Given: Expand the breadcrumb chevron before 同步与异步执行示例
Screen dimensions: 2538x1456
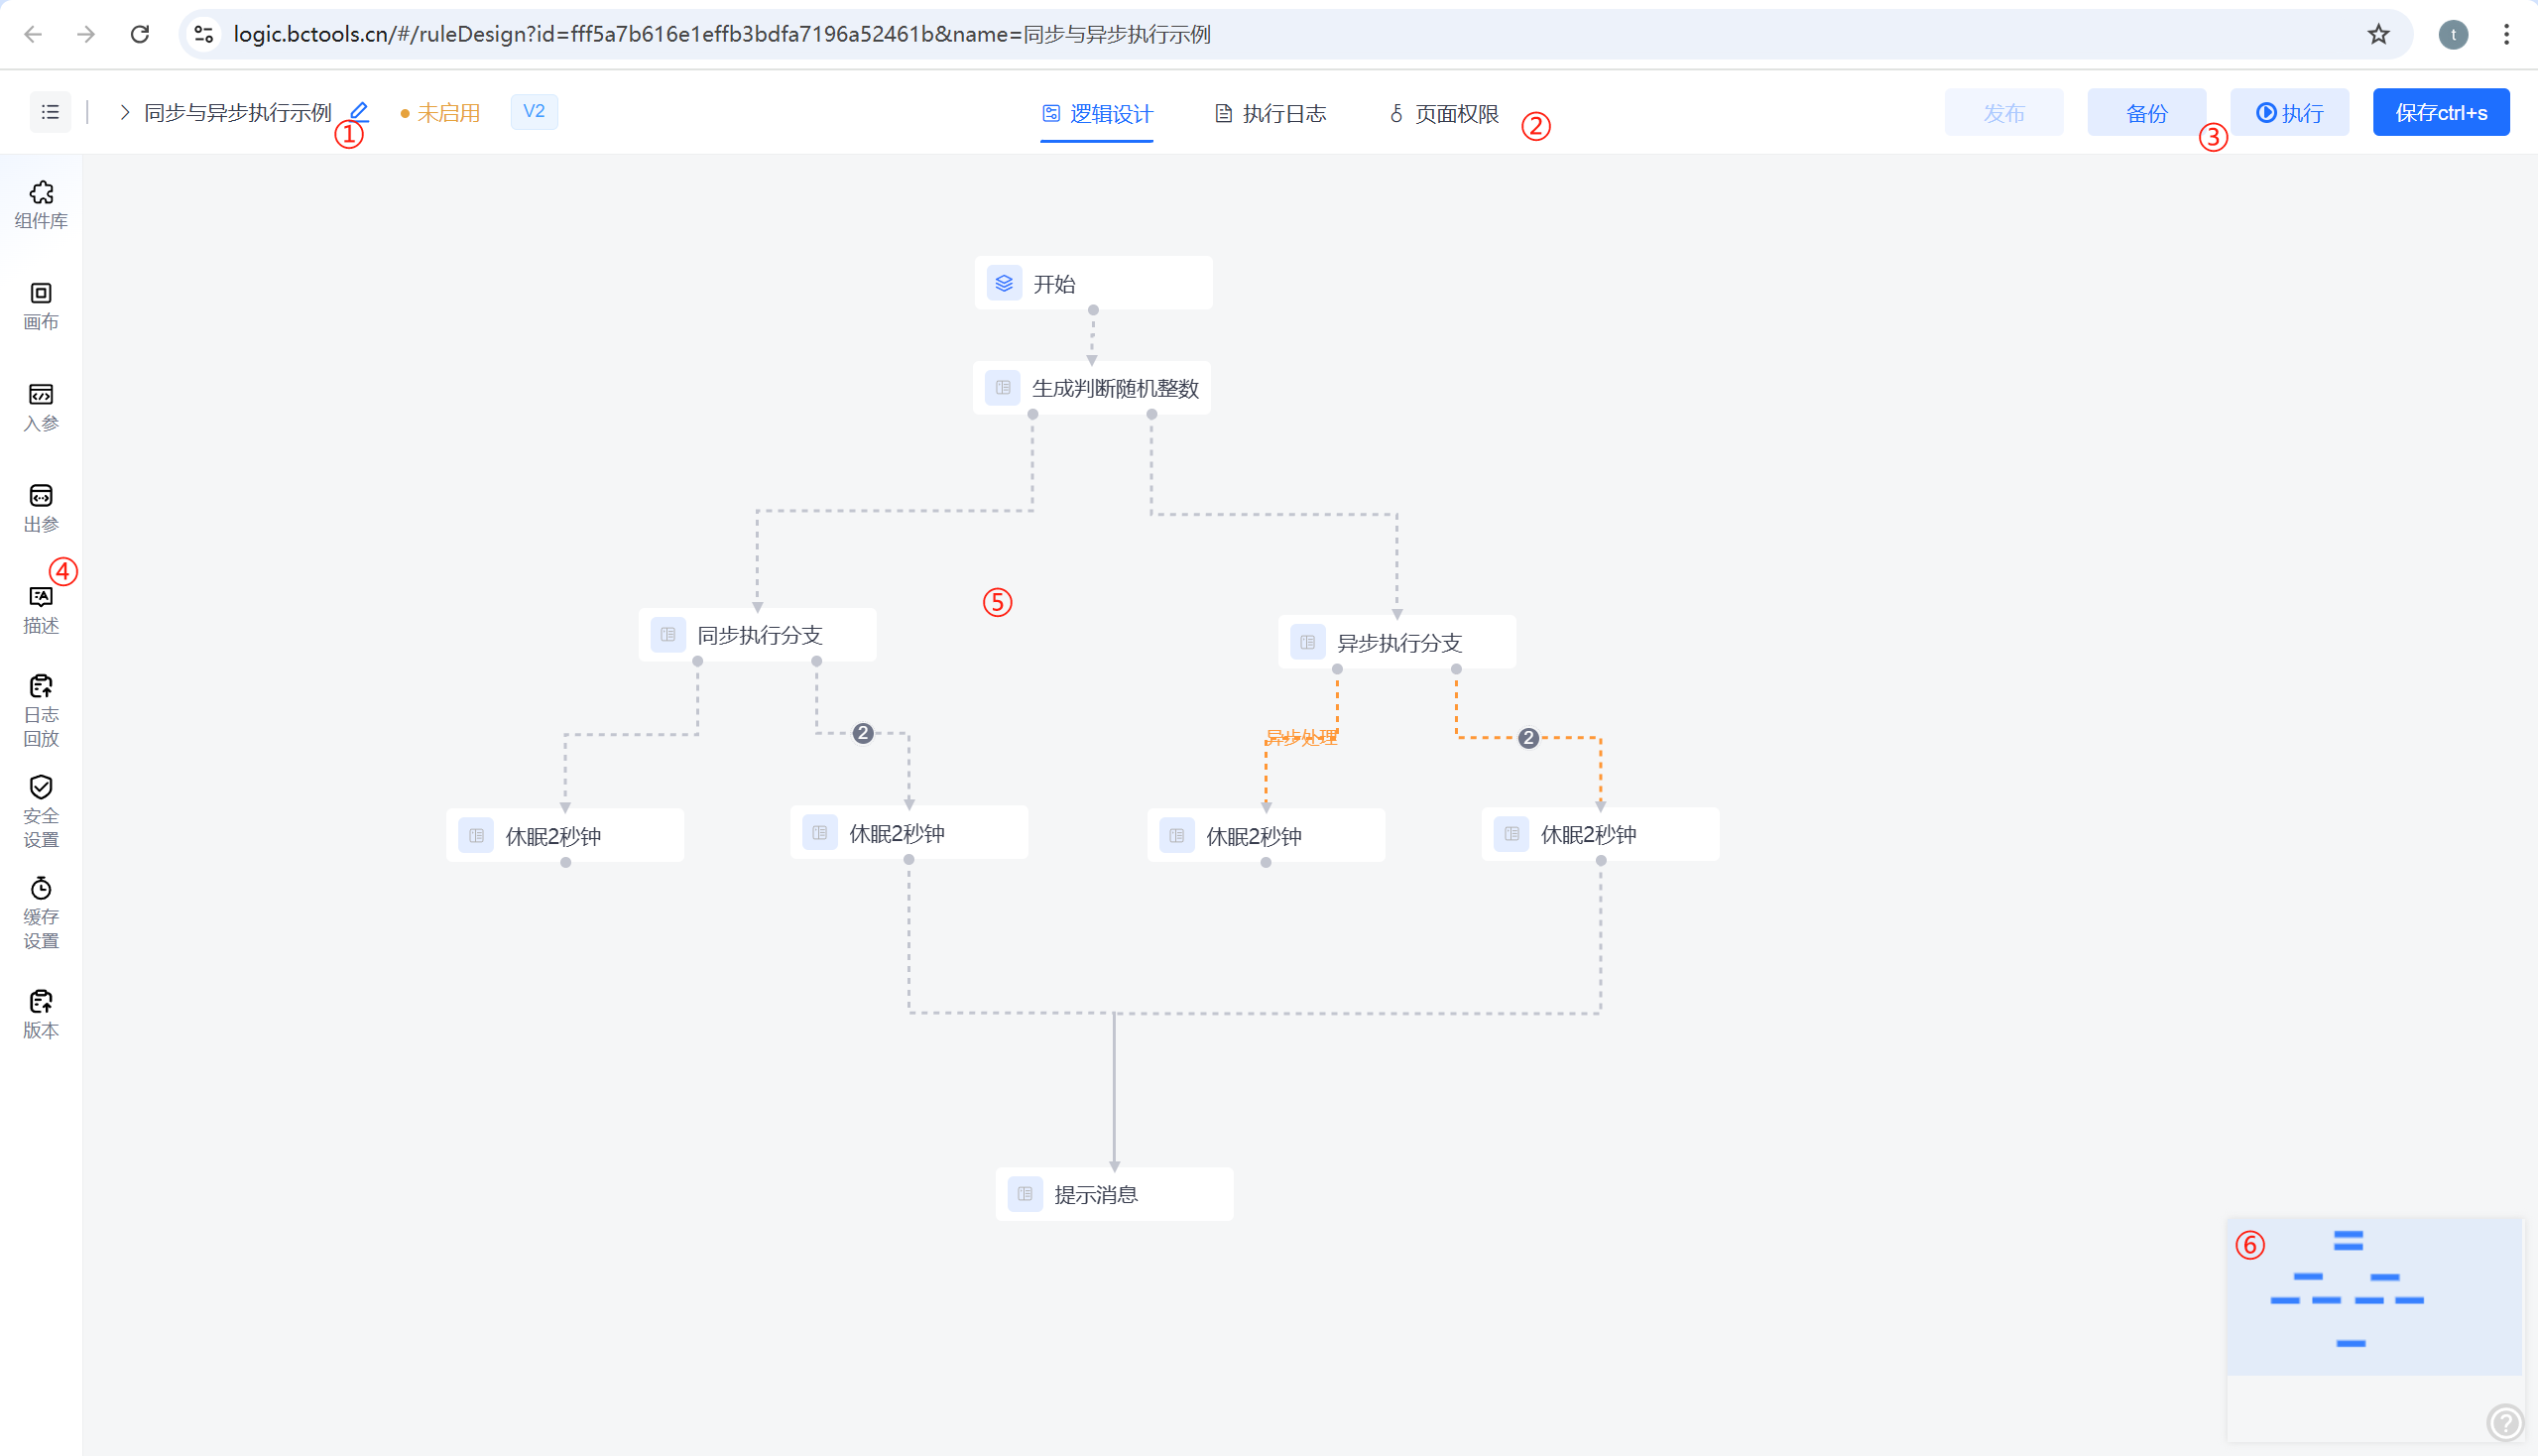Looking at the screenshot, I should pyautogui.click(x=124, y=112).
